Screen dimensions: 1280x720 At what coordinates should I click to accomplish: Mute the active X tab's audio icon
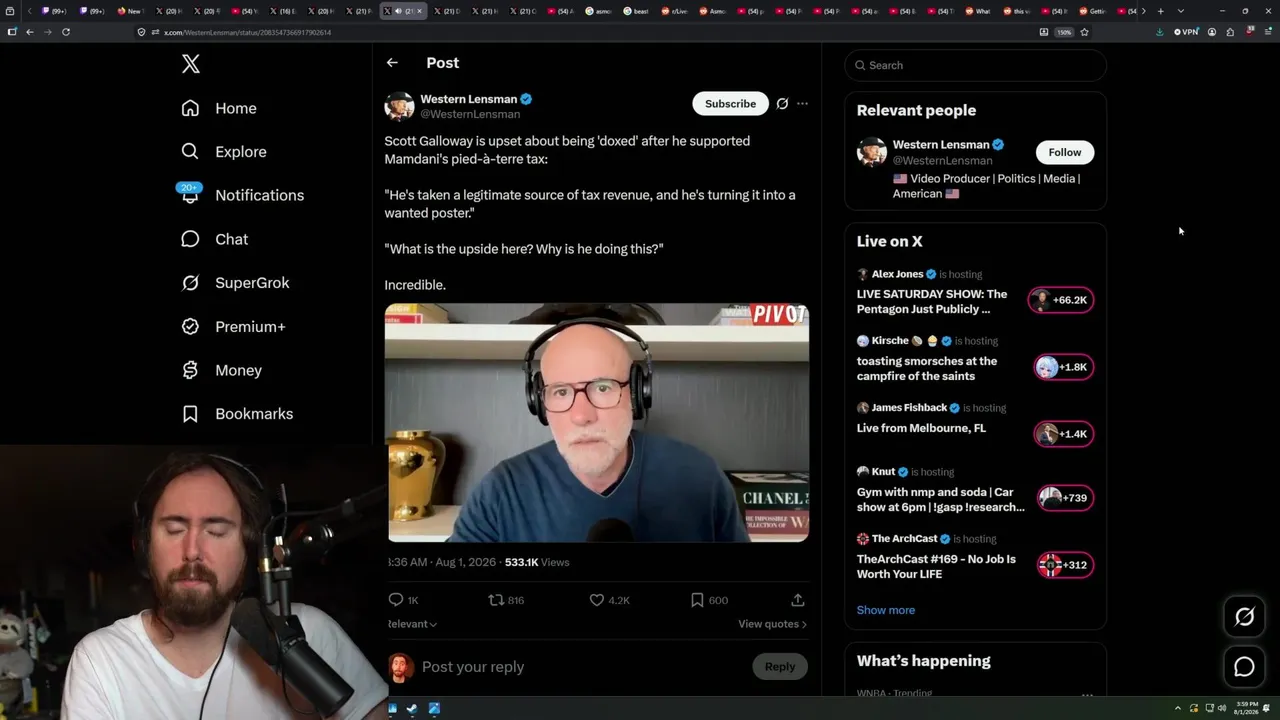point(399,11)
